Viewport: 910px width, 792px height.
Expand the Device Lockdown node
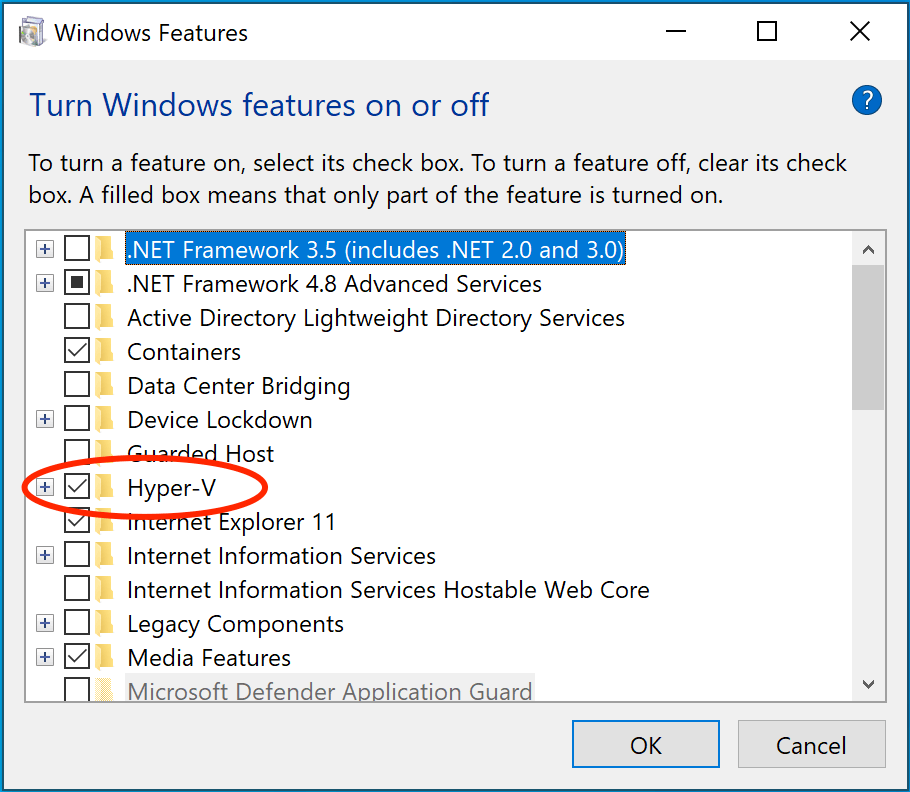click(x=44, y=419)
